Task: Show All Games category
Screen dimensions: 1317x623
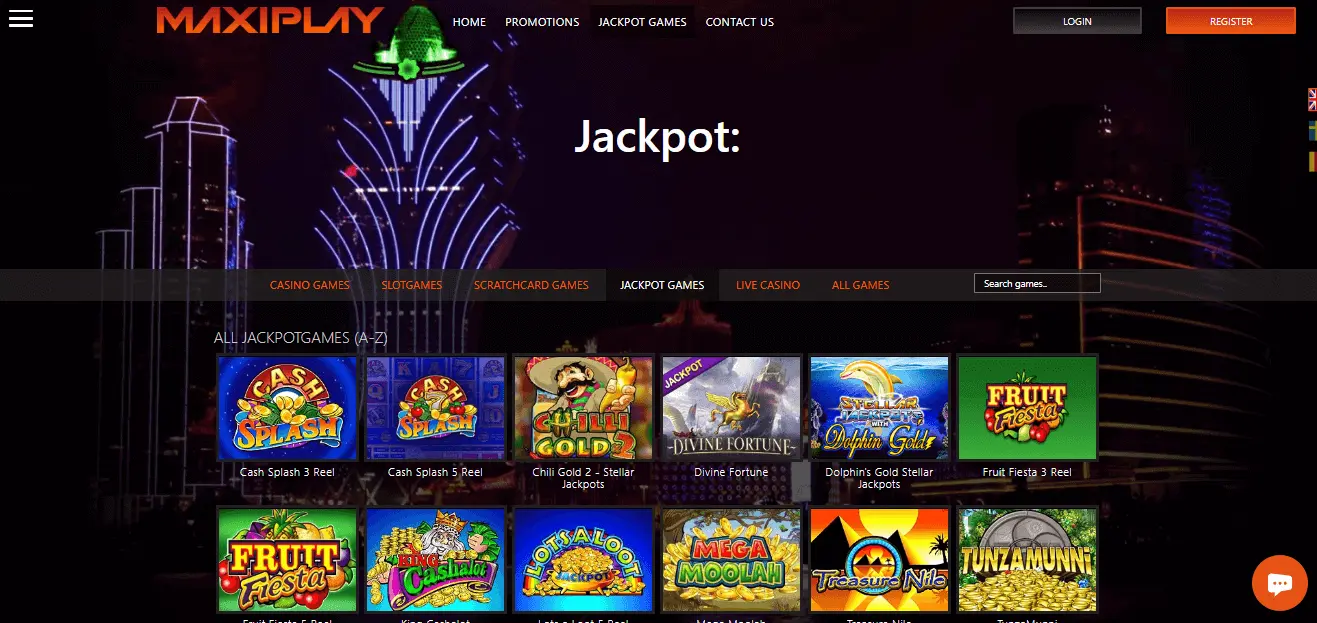Action: 860,285
